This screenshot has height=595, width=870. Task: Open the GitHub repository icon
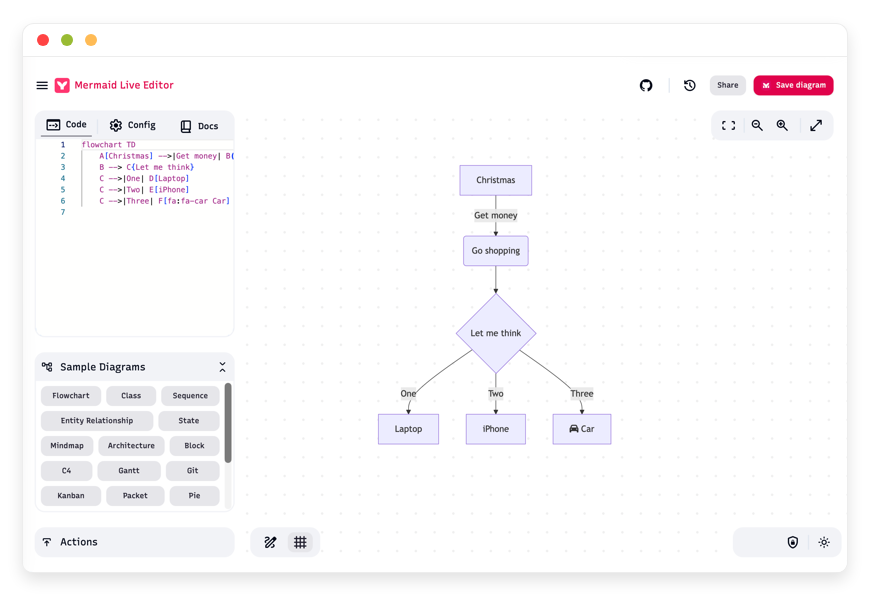pos(646,85)
